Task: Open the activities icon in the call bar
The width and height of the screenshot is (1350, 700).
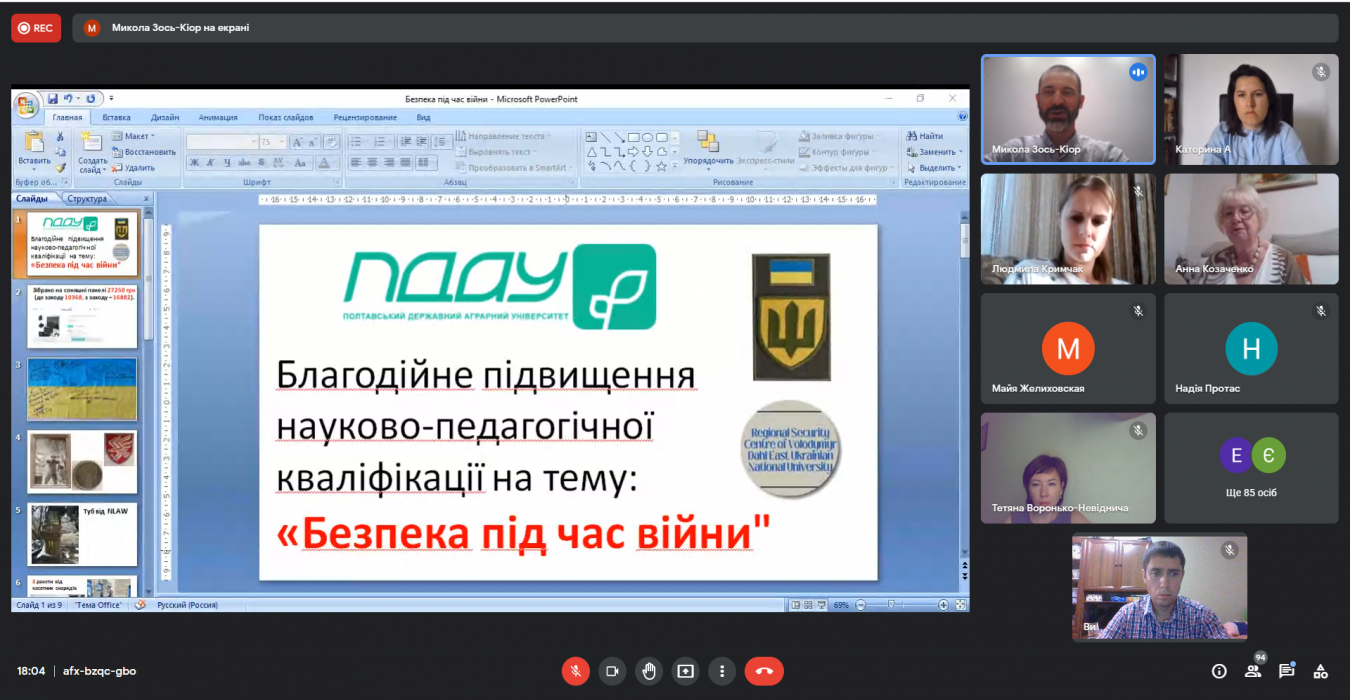Action: click(1320, 671)
